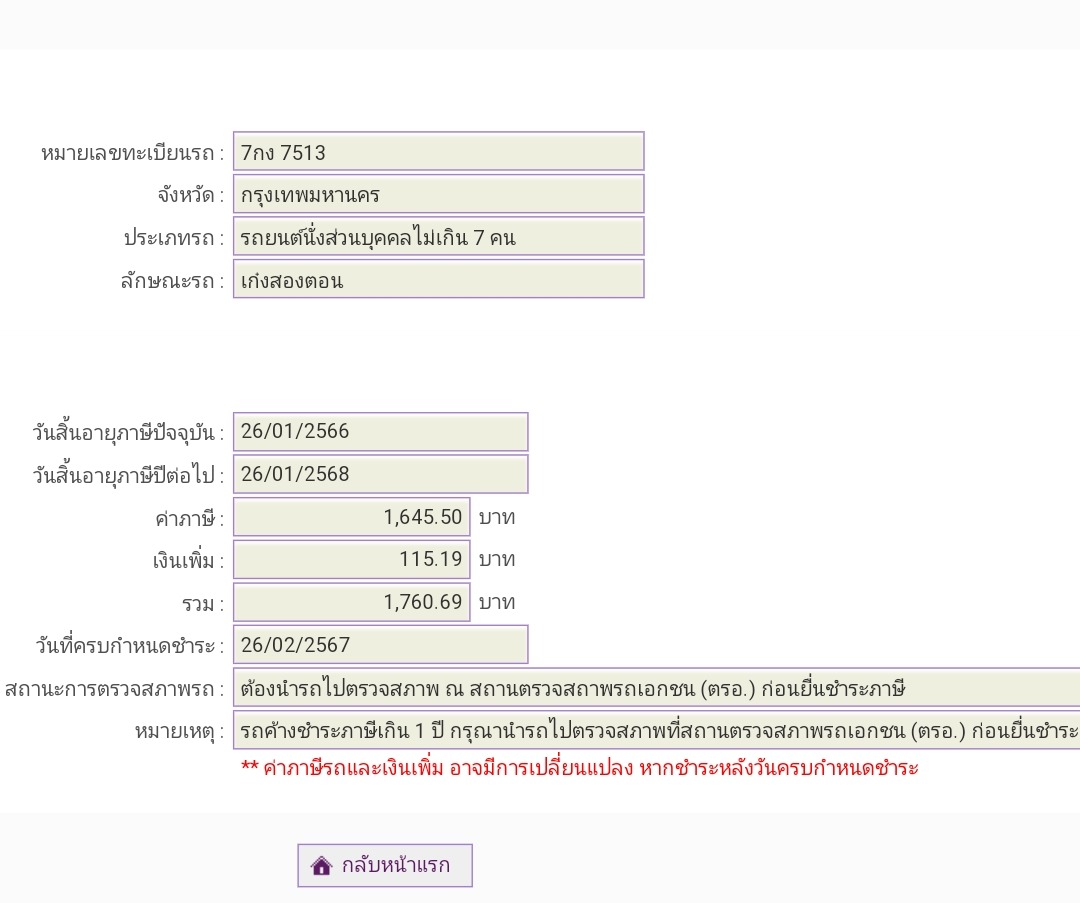Click the label ลักษณะรถ

click(172, 281)
